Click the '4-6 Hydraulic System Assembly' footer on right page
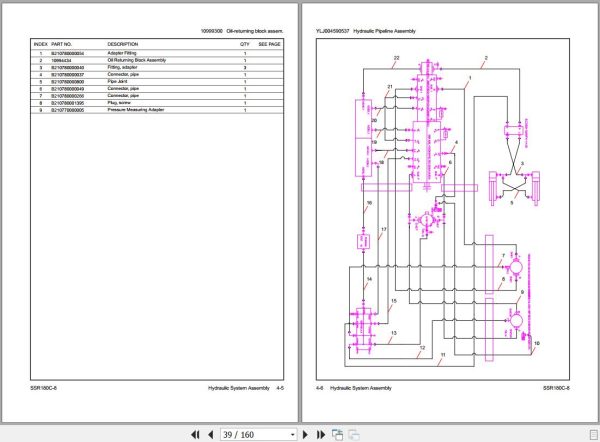The image size is (600, 442). coord(354,388)
